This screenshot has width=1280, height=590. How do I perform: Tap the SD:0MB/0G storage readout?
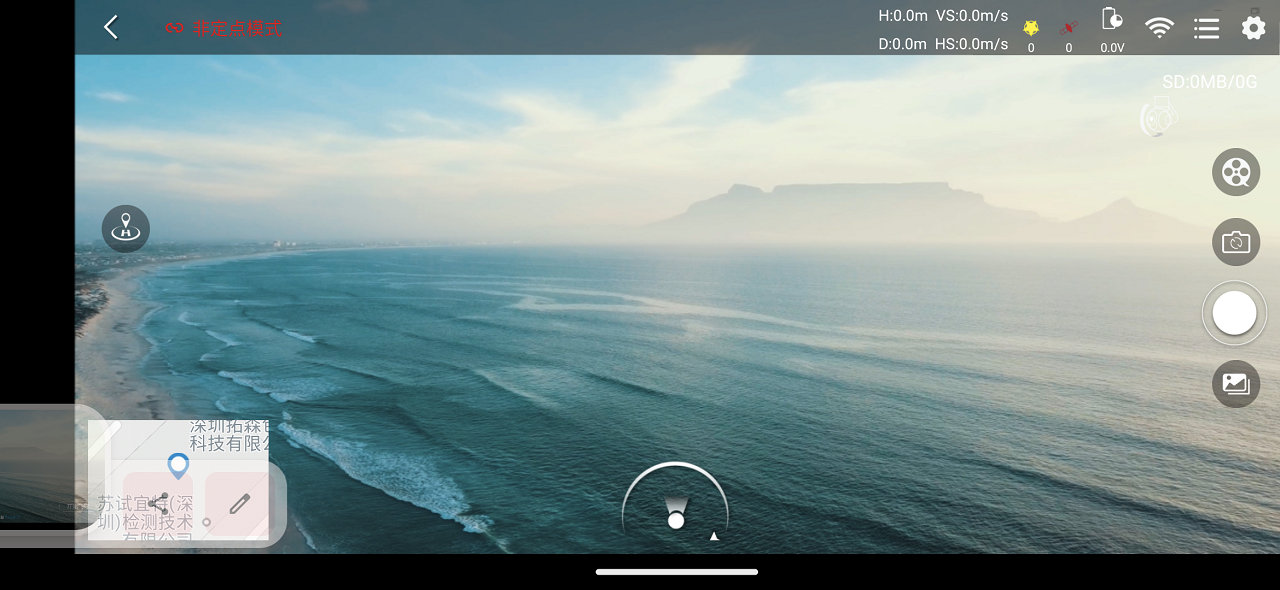[x=1209, y=82]
